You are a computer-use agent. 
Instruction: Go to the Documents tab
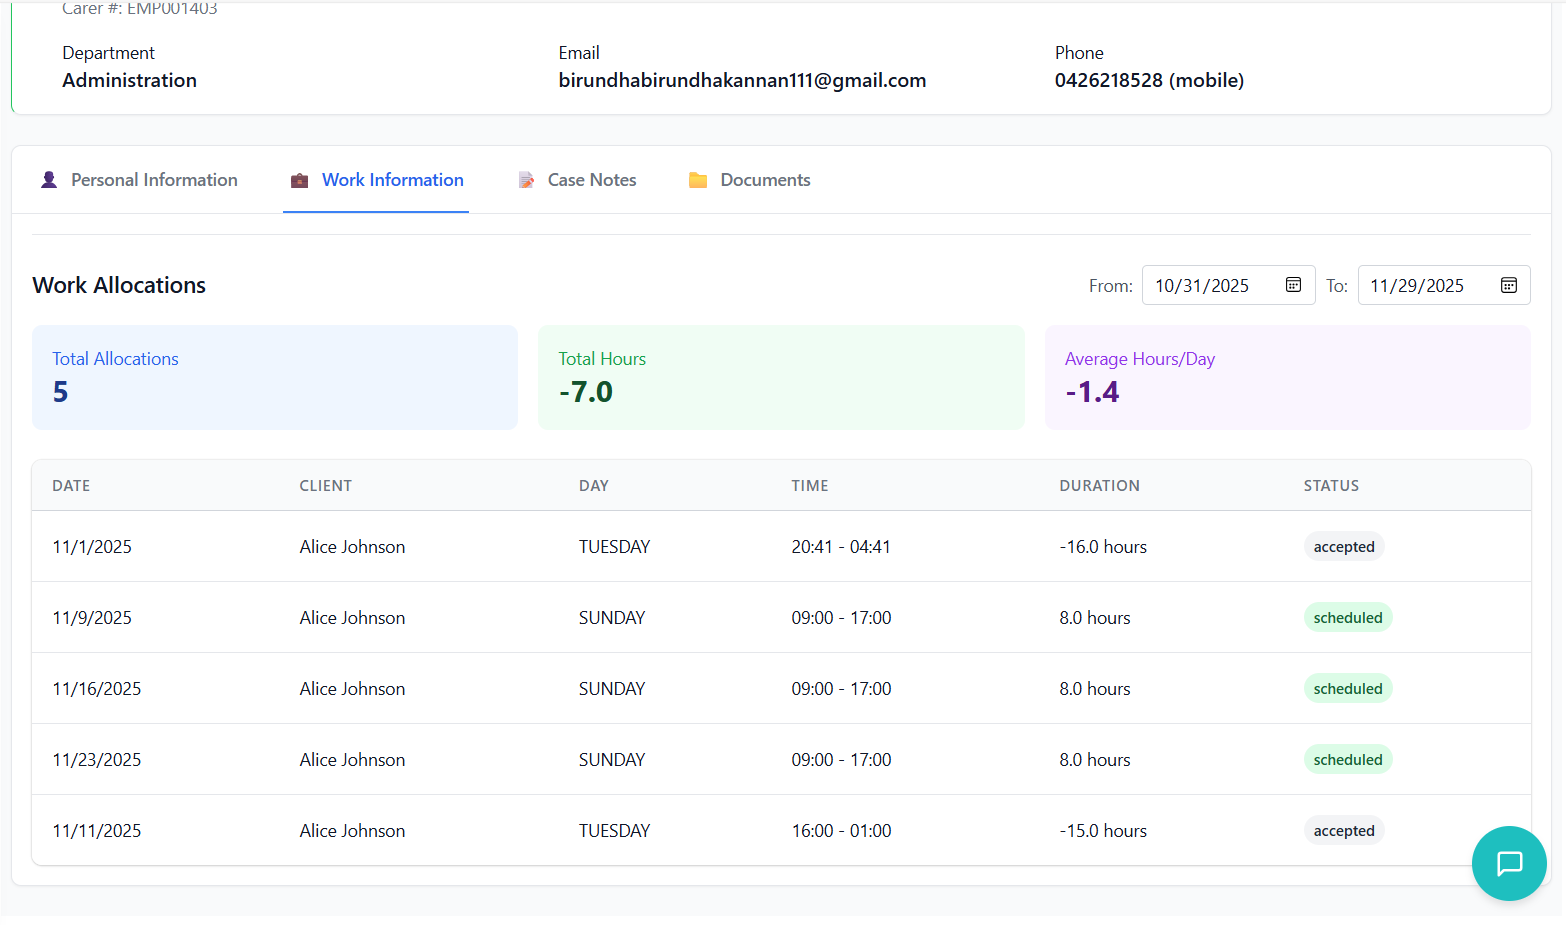coord(765,180)
